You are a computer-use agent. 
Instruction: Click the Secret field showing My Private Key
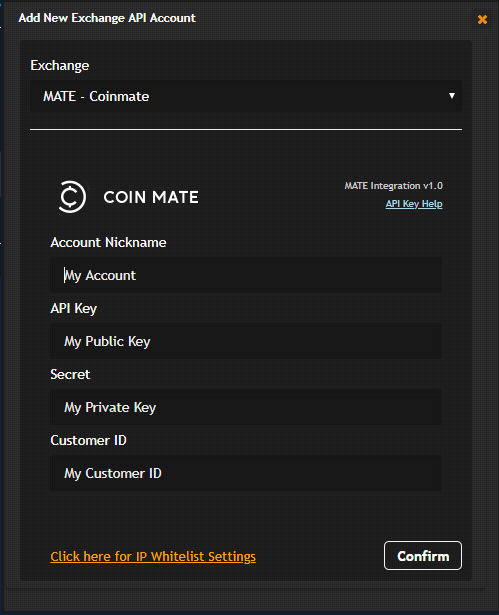[246, 407]
